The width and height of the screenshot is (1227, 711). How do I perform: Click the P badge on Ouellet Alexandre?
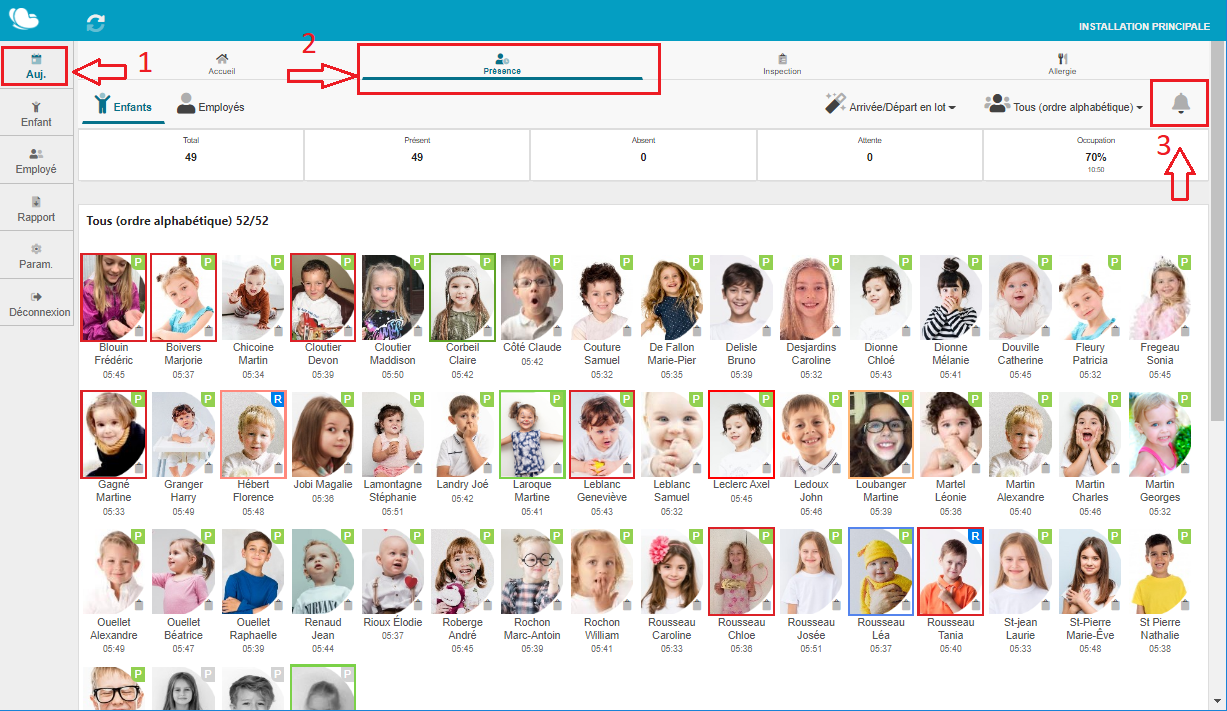point(139,537)
